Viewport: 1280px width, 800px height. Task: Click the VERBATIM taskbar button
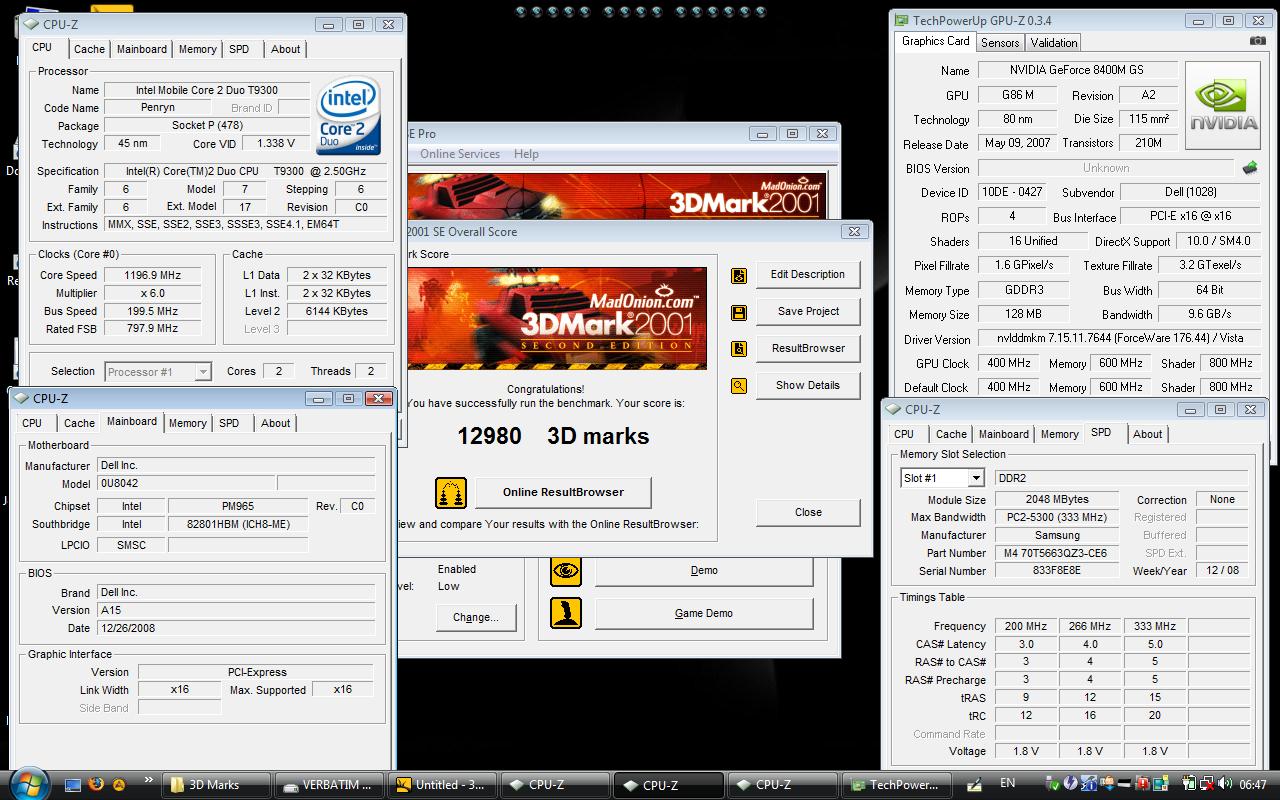click(x=329, y=784)
